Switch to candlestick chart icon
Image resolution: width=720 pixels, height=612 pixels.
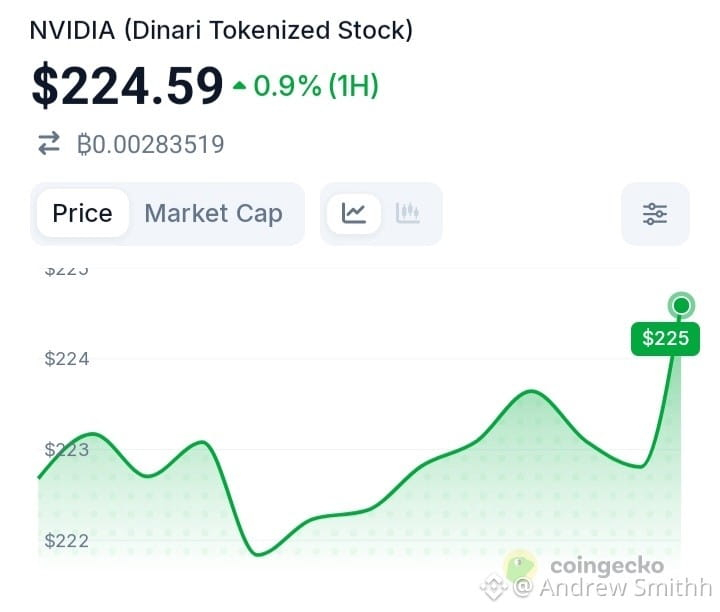pyautogui.click(x=407, y=213)
